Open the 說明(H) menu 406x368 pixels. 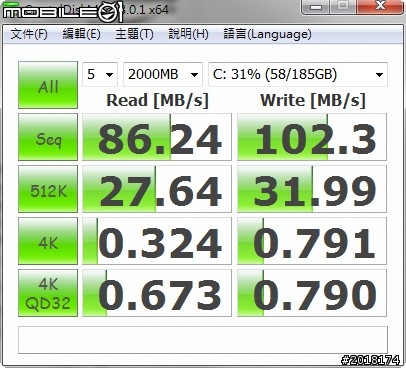click(188, 34)
